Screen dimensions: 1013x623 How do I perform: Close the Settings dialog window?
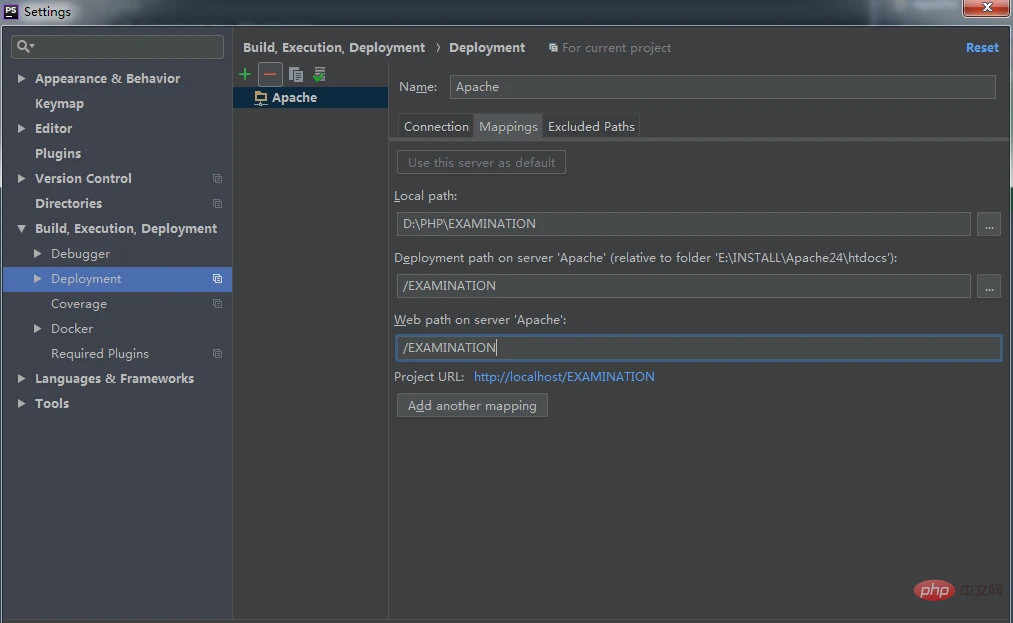[987, 8]
